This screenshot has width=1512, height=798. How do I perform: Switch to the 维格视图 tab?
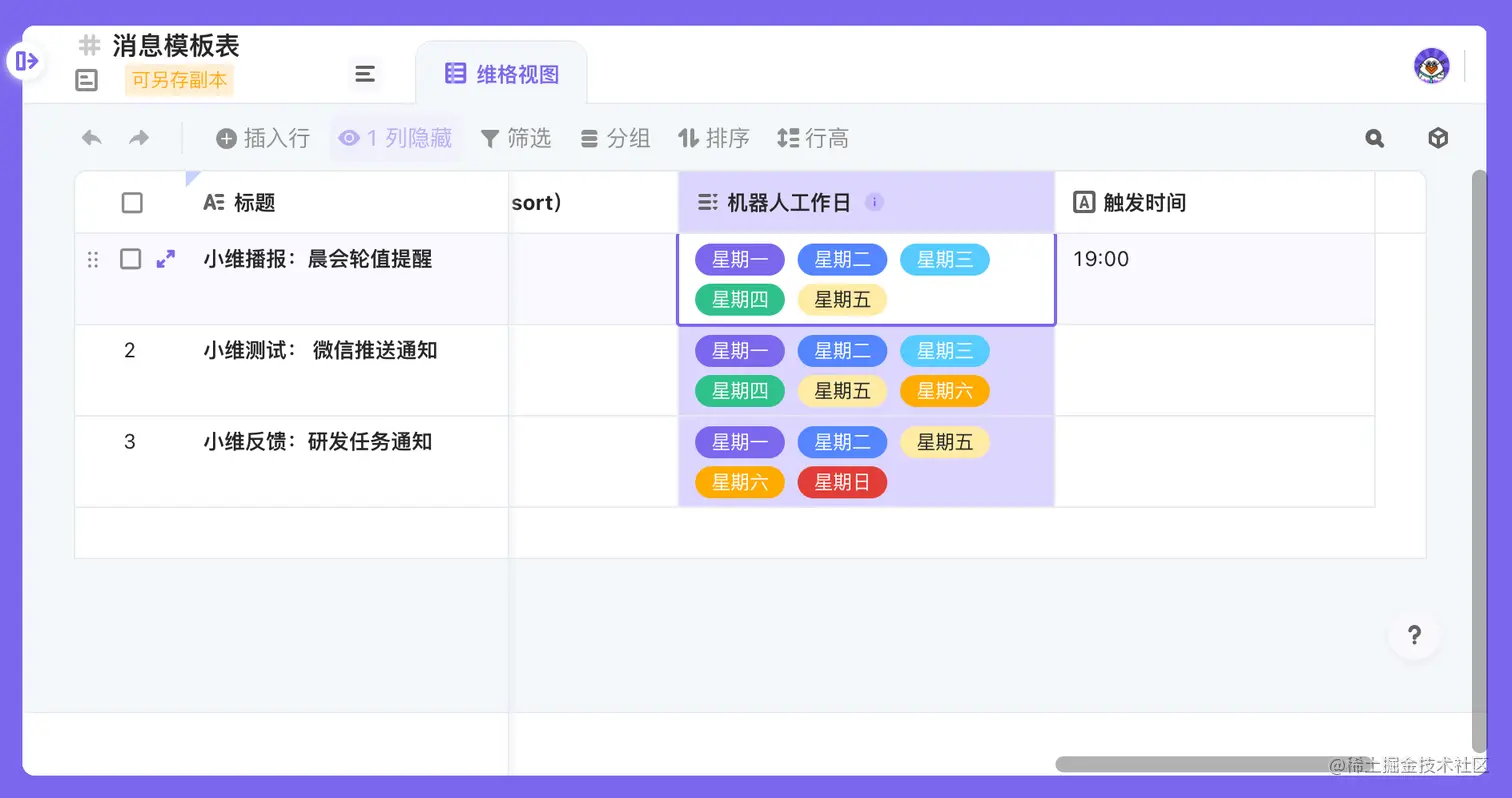click(501, 73)
